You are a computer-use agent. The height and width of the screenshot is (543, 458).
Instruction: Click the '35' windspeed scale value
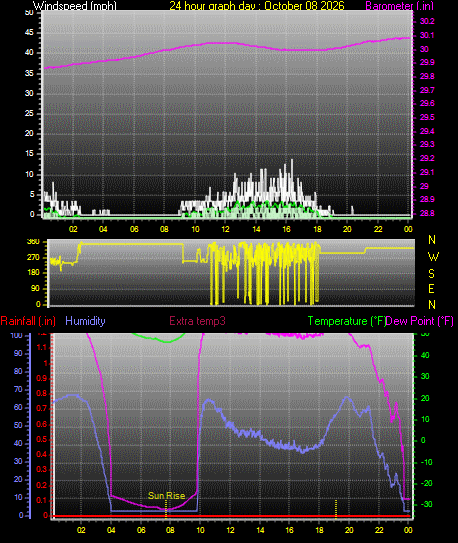click(29, 73)
